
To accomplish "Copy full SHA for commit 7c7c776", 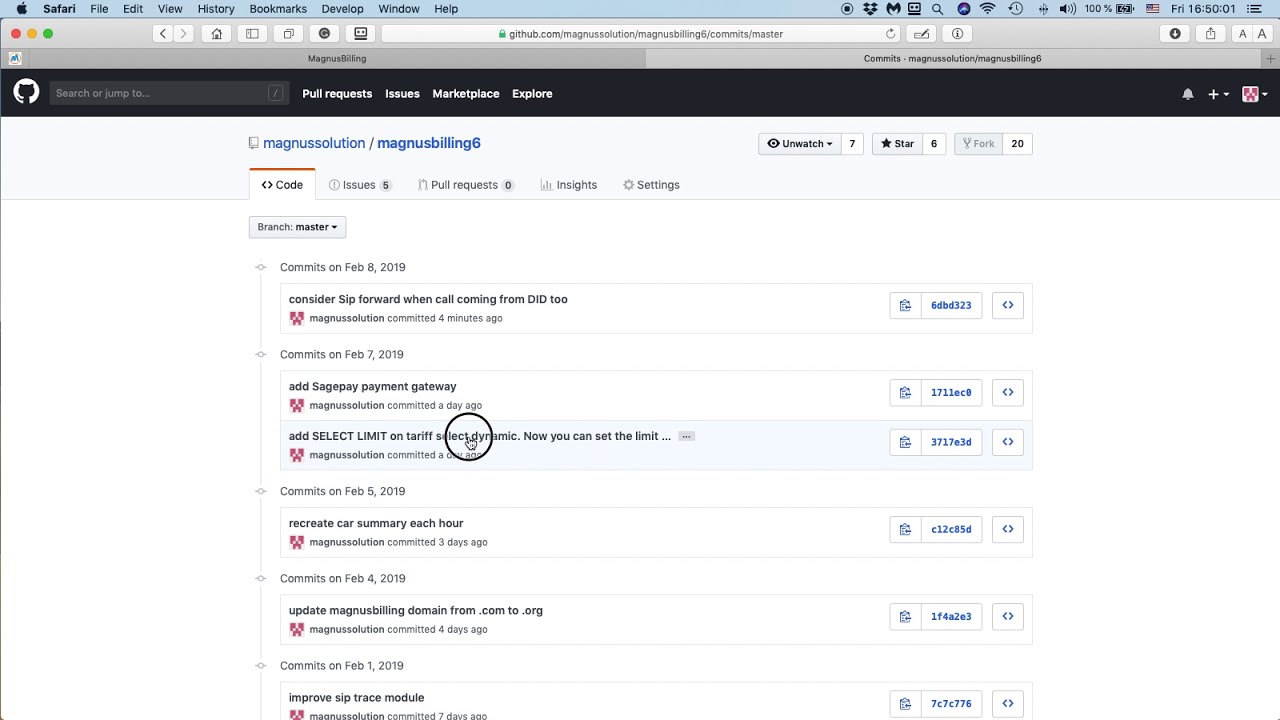I will (x=905, y=703).
